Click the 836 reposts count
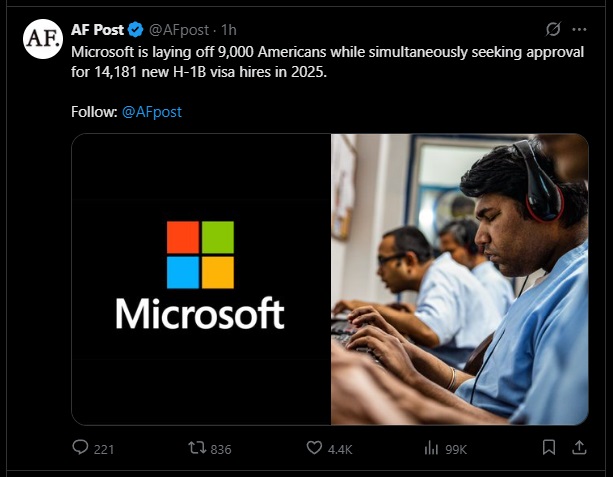Viewport: 613px width, 477px height. (221, 449)
